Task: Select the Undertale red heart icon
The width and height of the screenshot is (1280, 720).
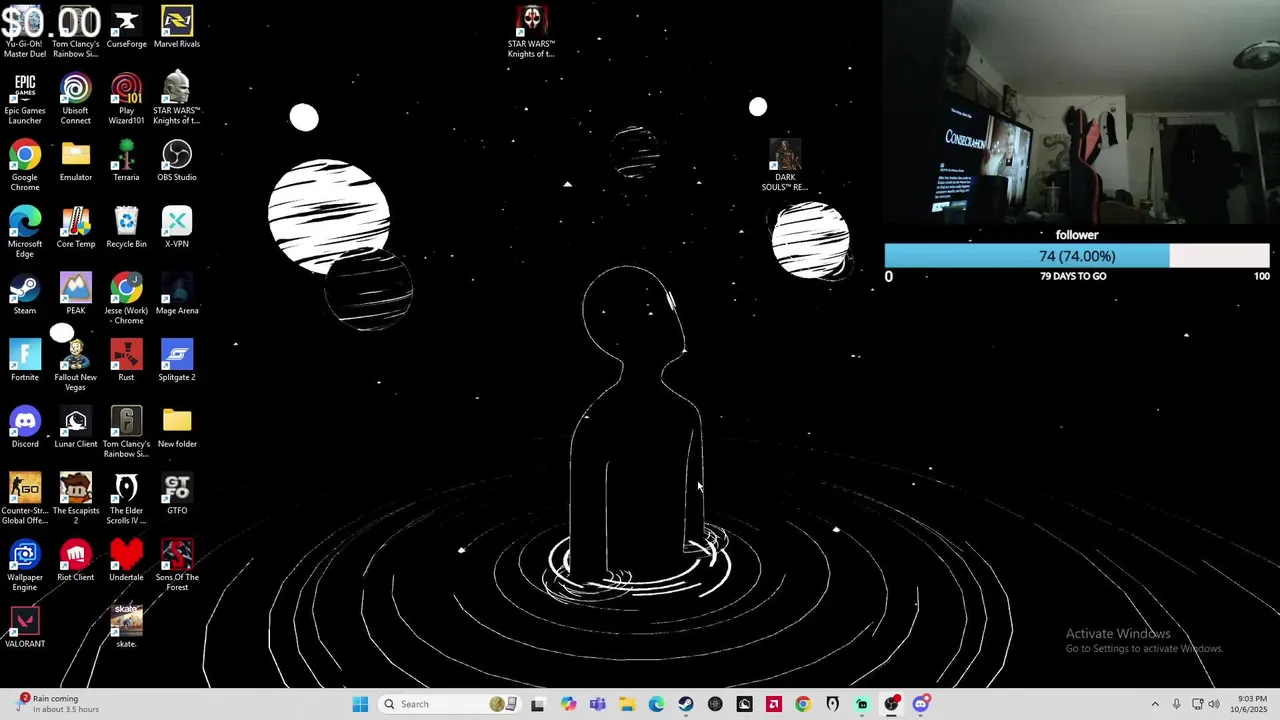Action: point(126,561)
